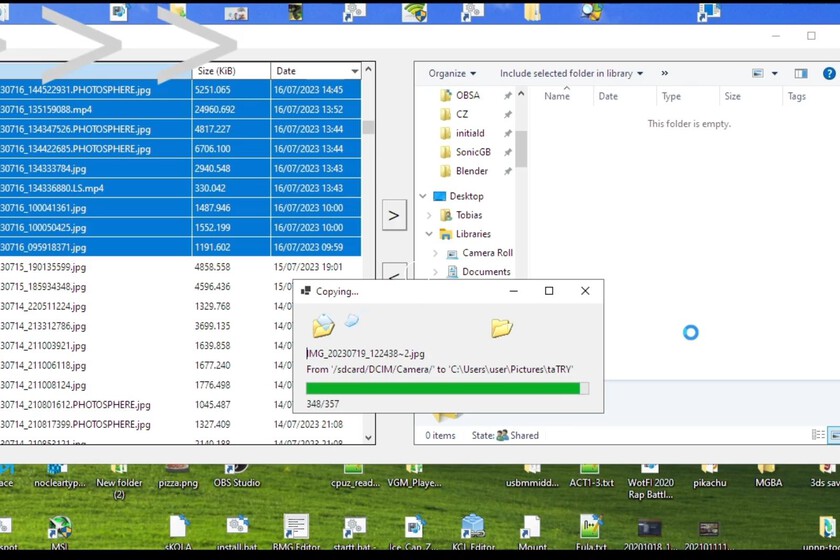Open install.bat desktop icon
Screen dimensions: 840x560
point(237,533)
